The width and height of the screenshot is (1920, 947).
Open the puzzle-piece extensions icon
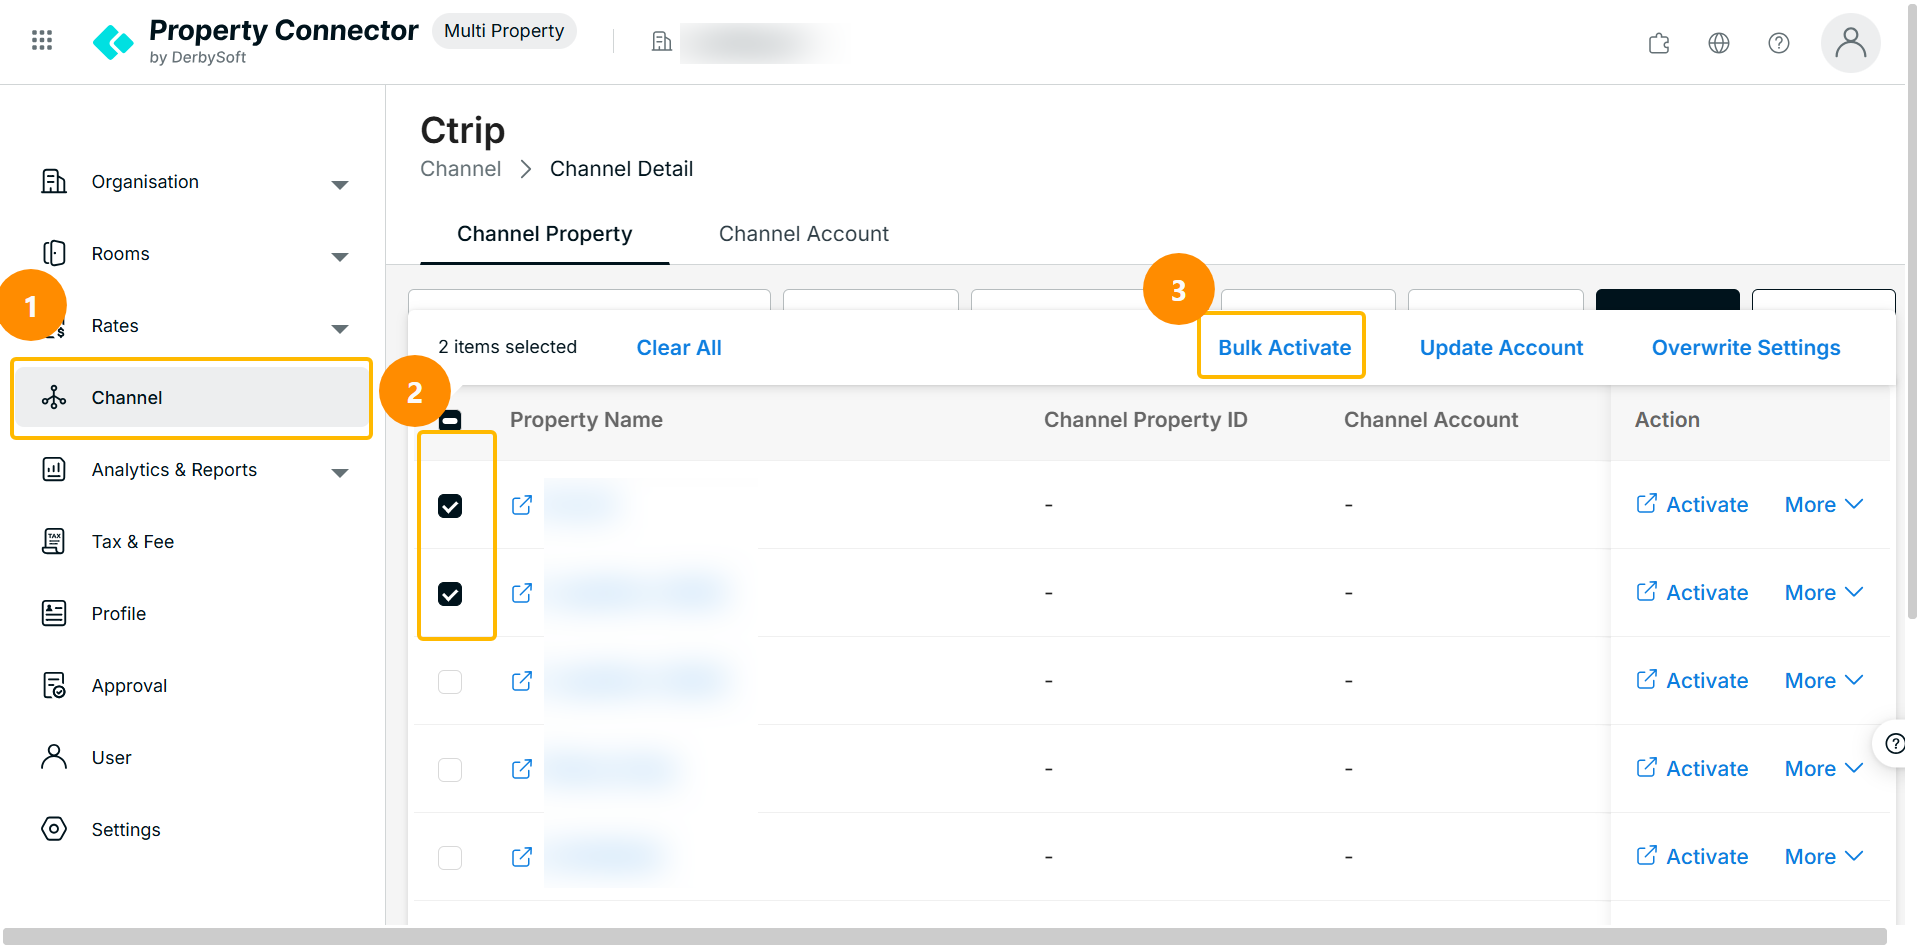[1659, 43]
